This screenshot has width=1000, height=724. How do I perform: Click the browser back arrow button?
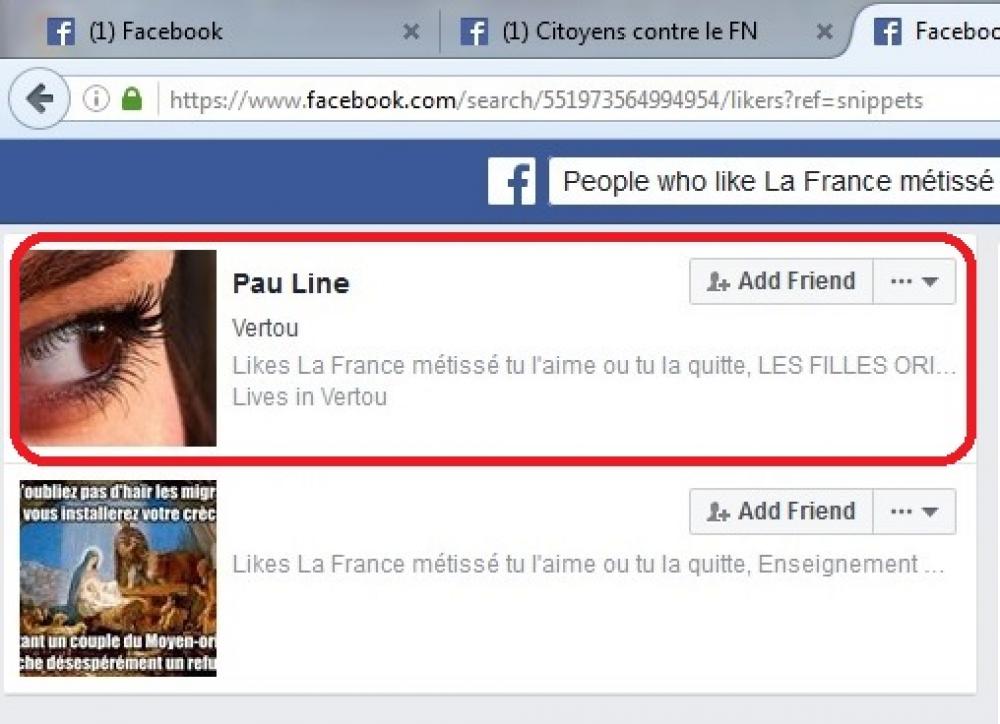point(40,99)
